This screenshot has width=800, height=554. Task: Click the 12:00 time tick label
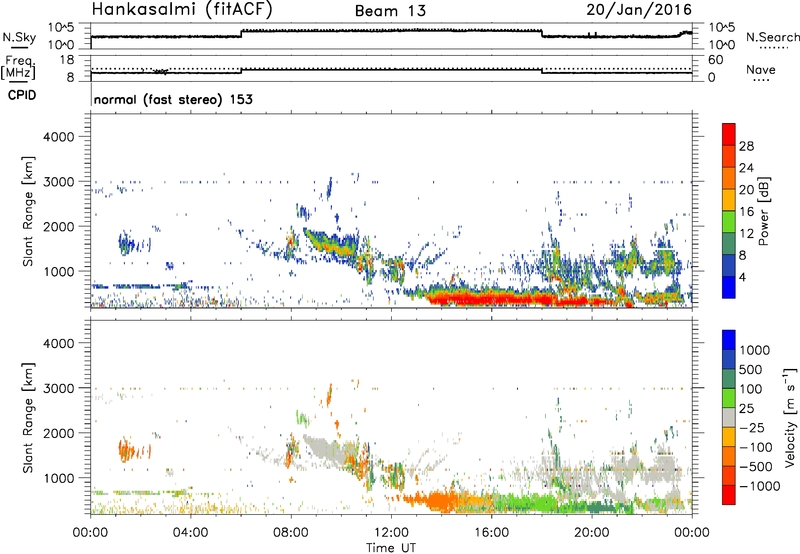coord(391,533)
